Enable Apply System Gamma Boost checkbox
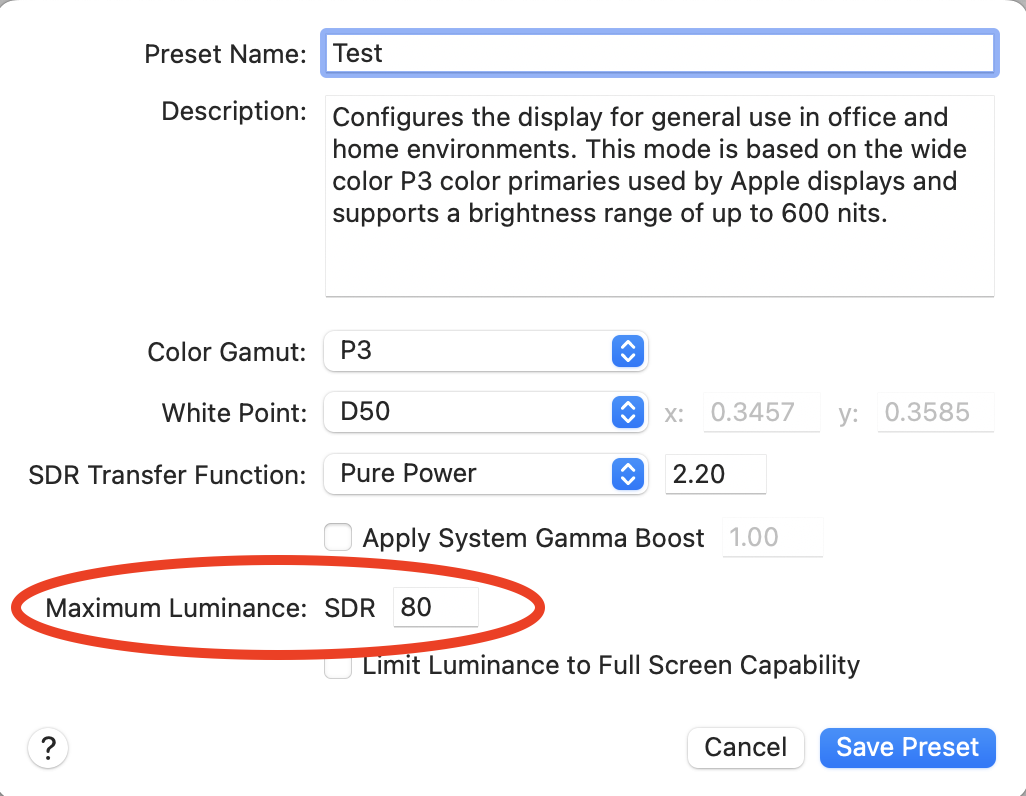This screenshot has width=1026, height=796. (x=338, y=538)
